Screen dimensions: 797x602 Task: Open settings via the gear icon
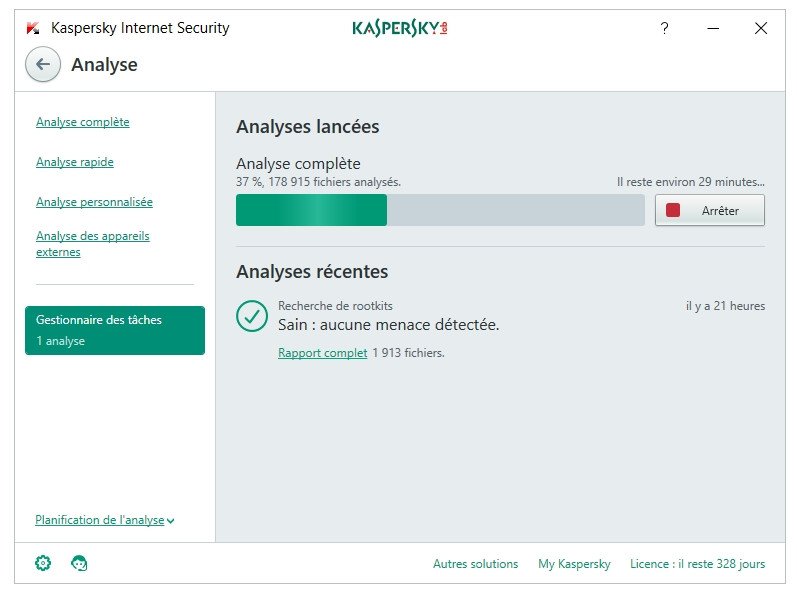pyautogui.click(x=43, y=563)
